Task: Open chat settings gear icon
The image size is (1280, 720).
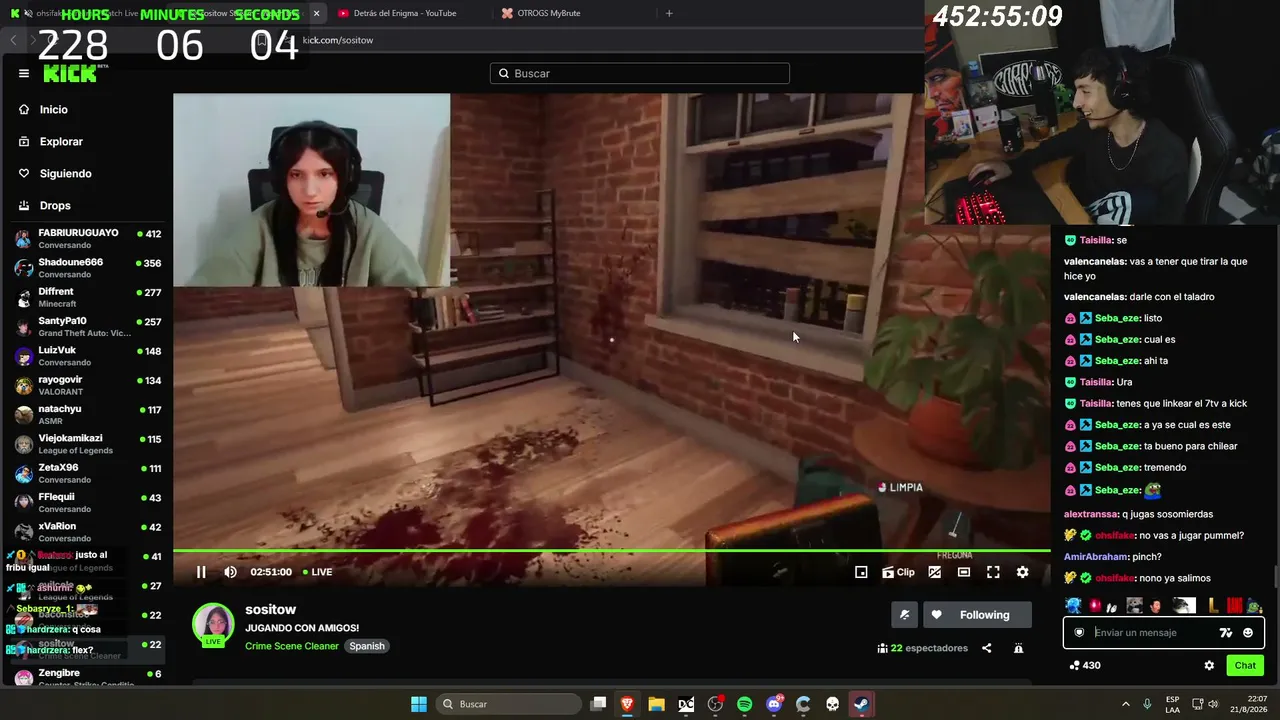Action: pyautogui.click(x=1209, y=665)
